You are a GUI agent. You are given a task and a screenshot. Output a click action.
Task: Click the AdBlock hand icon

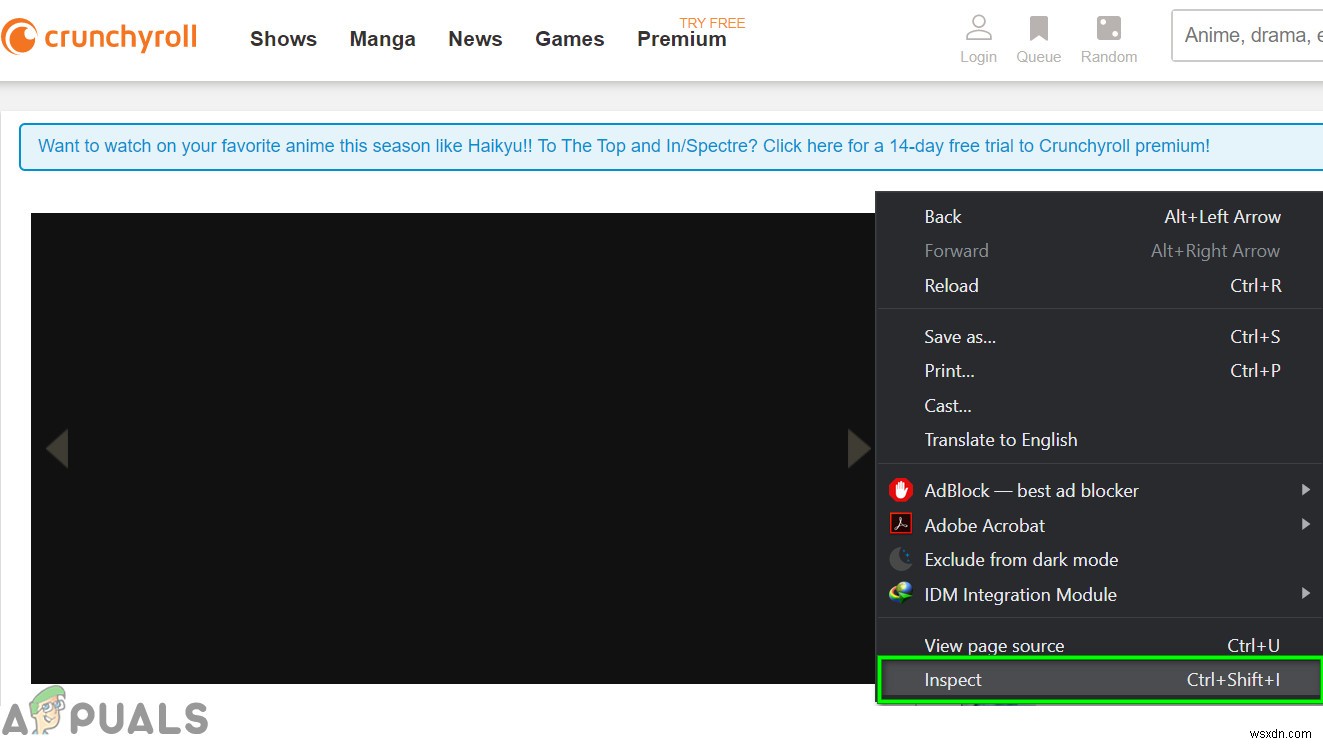click(901, 489)
